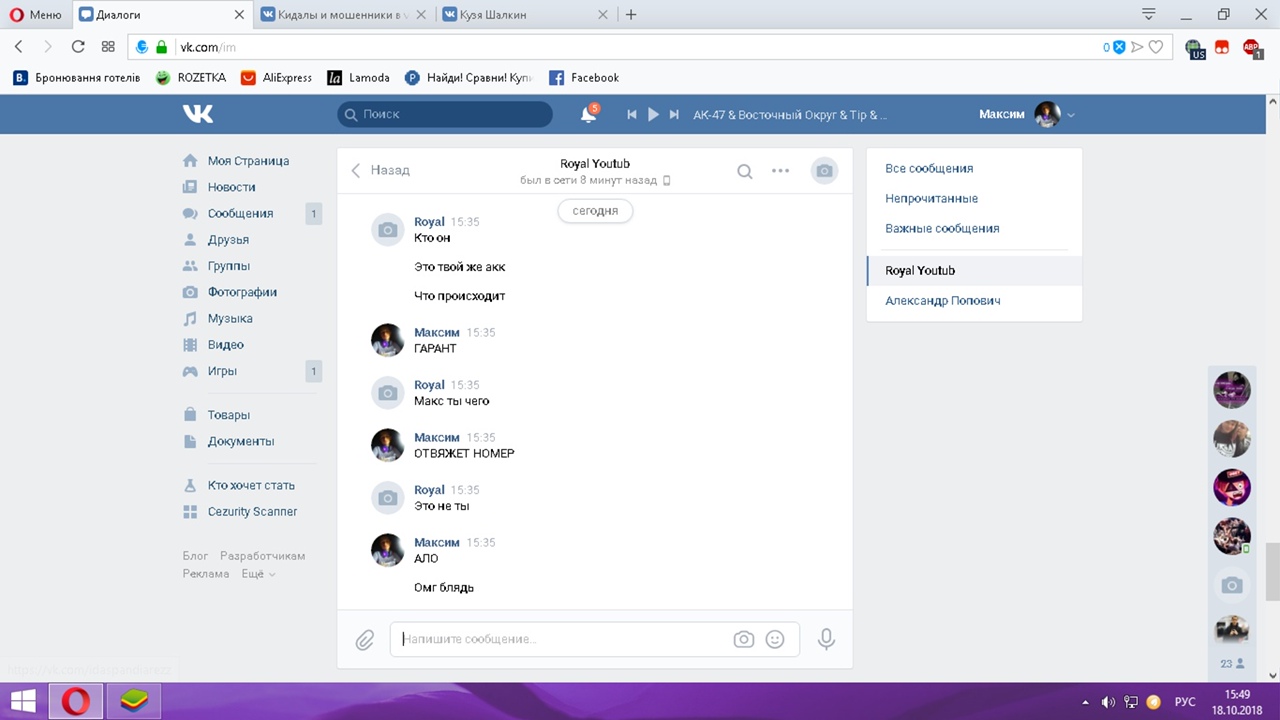Click the Windows Start button
Viewport: 1280px width, 720px height.
click(22, 701)
